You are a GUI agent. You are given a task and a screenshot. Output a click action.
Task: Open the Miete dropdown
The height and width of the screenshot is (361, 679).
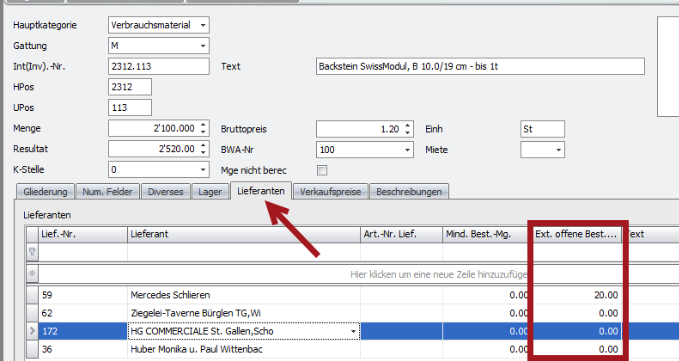pos(559,150)
